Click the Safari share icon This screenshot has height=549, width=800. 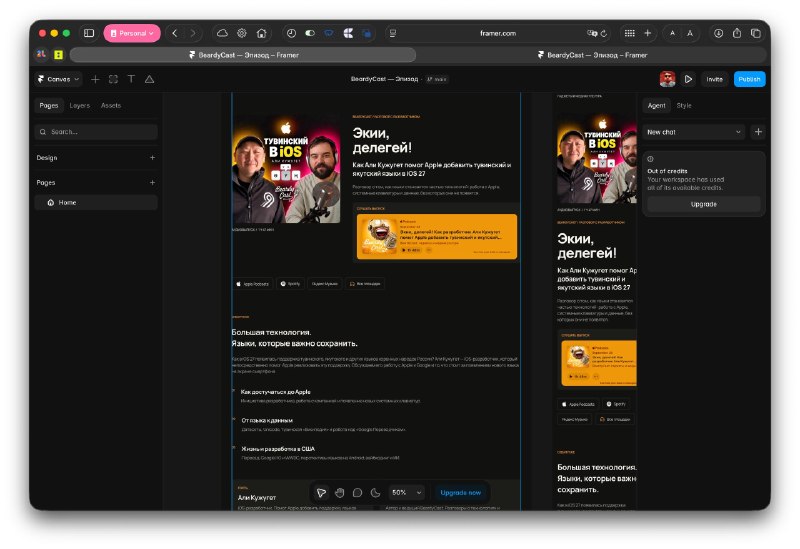point(737,33)
